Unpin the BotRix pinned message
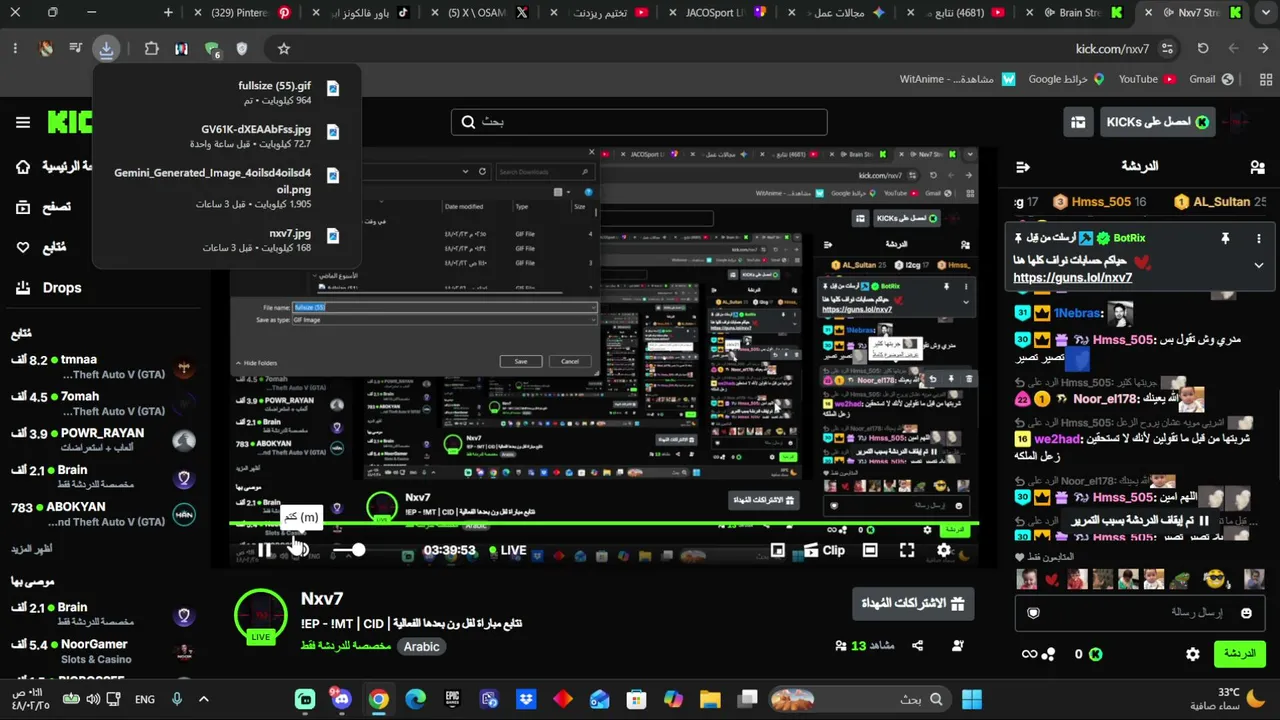Image resolution: width=1280 pixels, height=720 pixels. [x=1225, y=238]
